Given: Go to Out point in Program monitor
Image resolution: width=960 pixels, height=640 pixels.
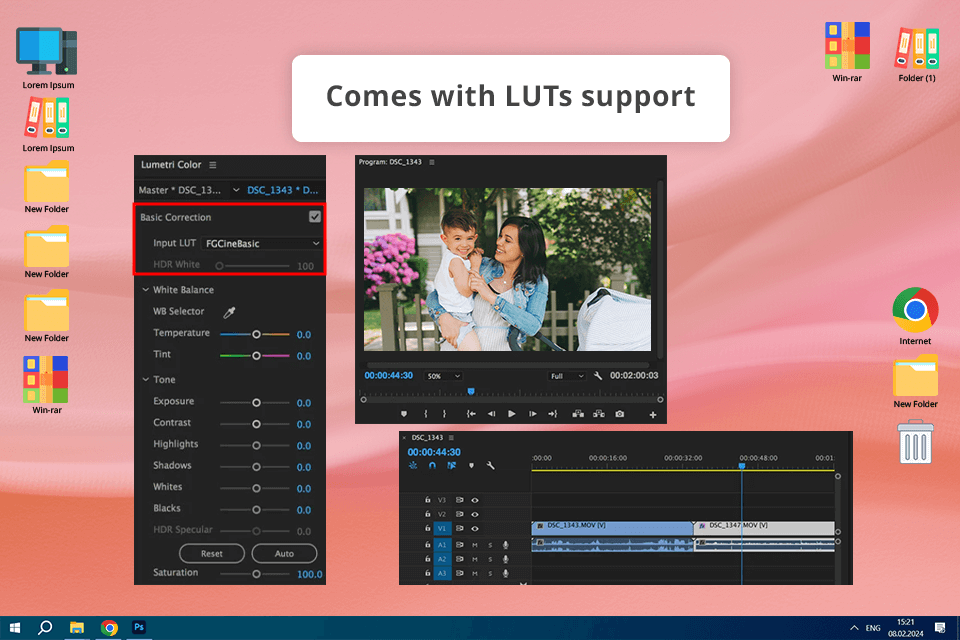Looking at the screenshot, I should click(x=552, y=414).
